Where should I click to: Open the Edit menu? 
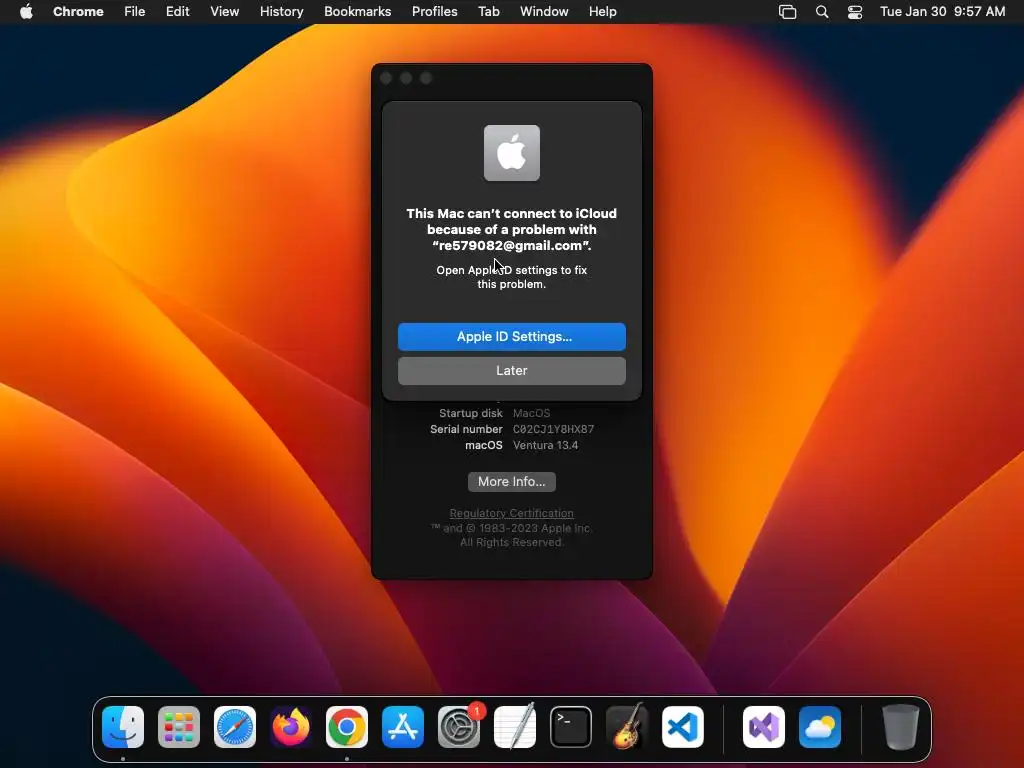click(x=177, y=12)
